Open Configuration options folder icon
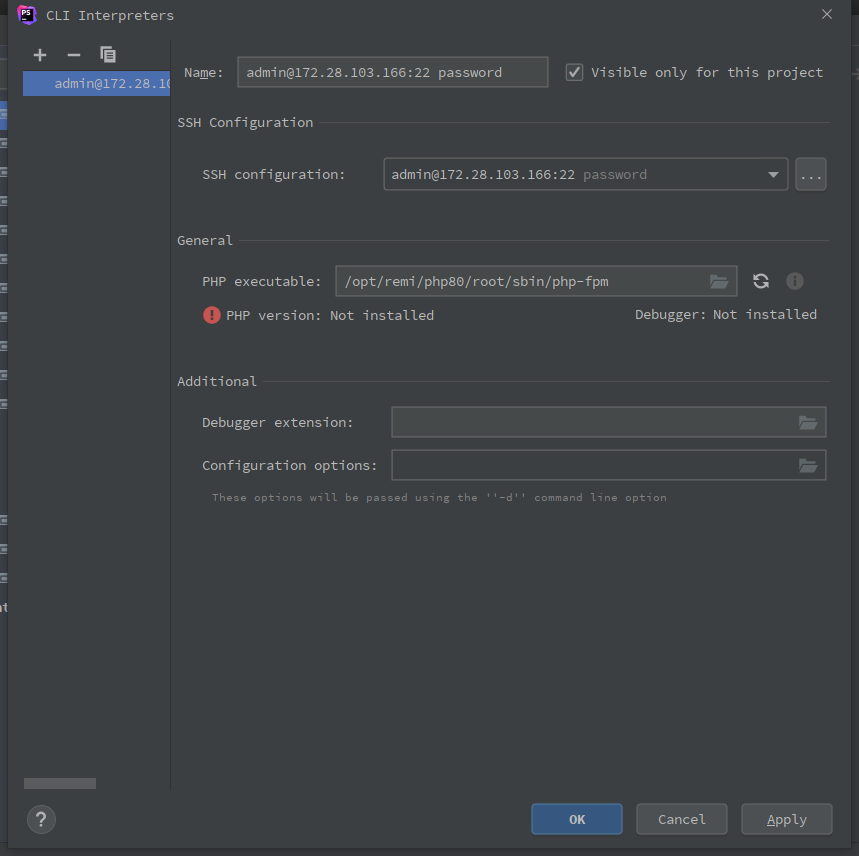Viewport: 859px width, 856px height. tap(808, 466)
